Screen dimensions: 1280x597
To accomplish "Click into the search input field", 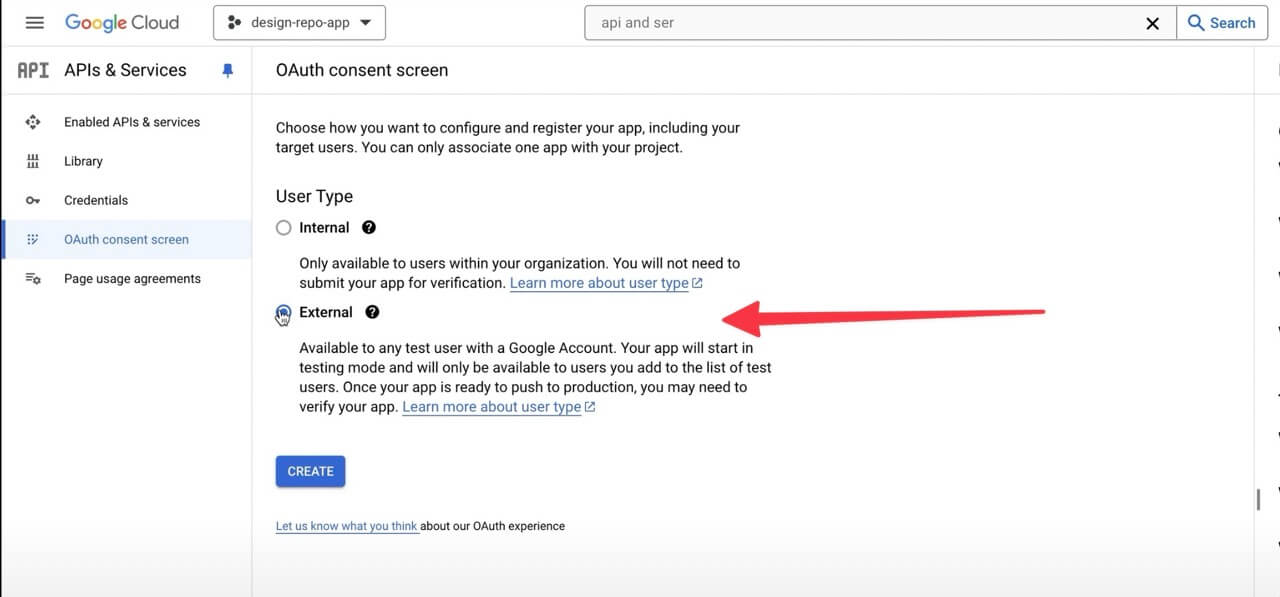I will [860, 23].
